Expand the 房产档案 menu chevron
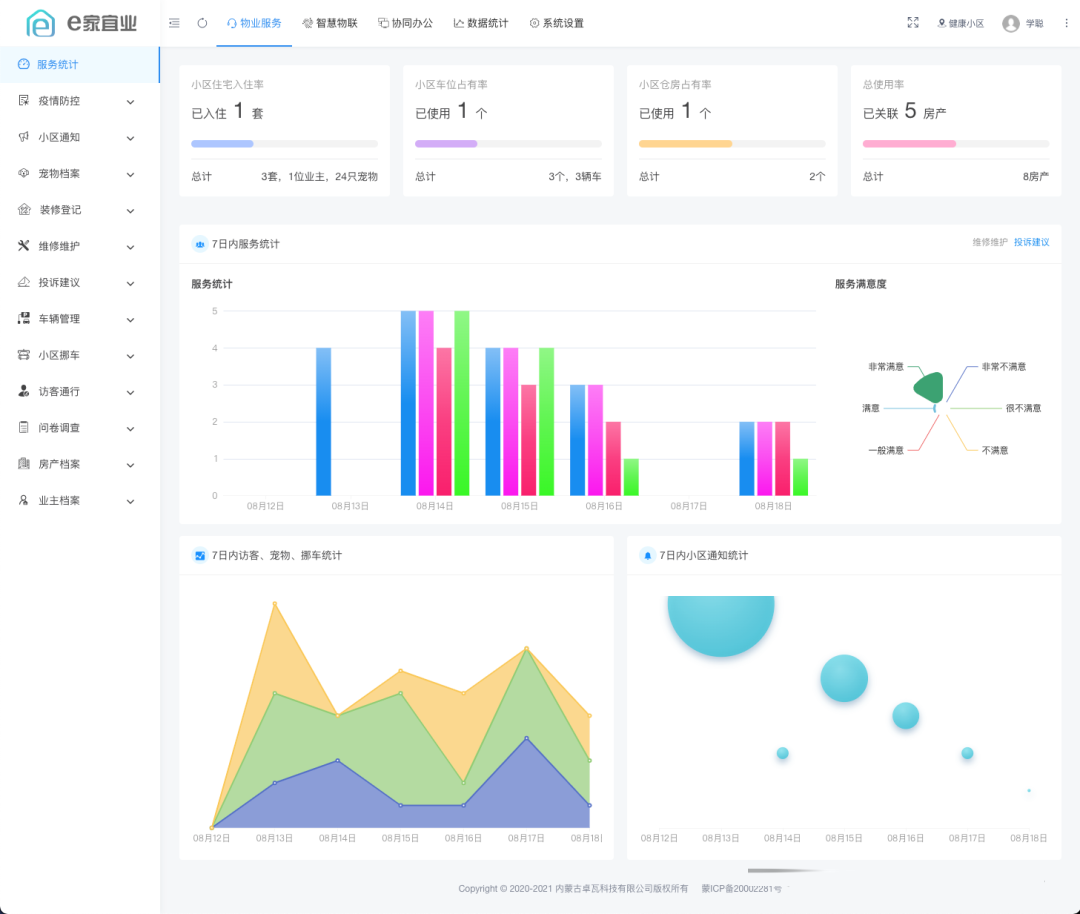This screenshot has width=1080, height=914. (130, 465)
